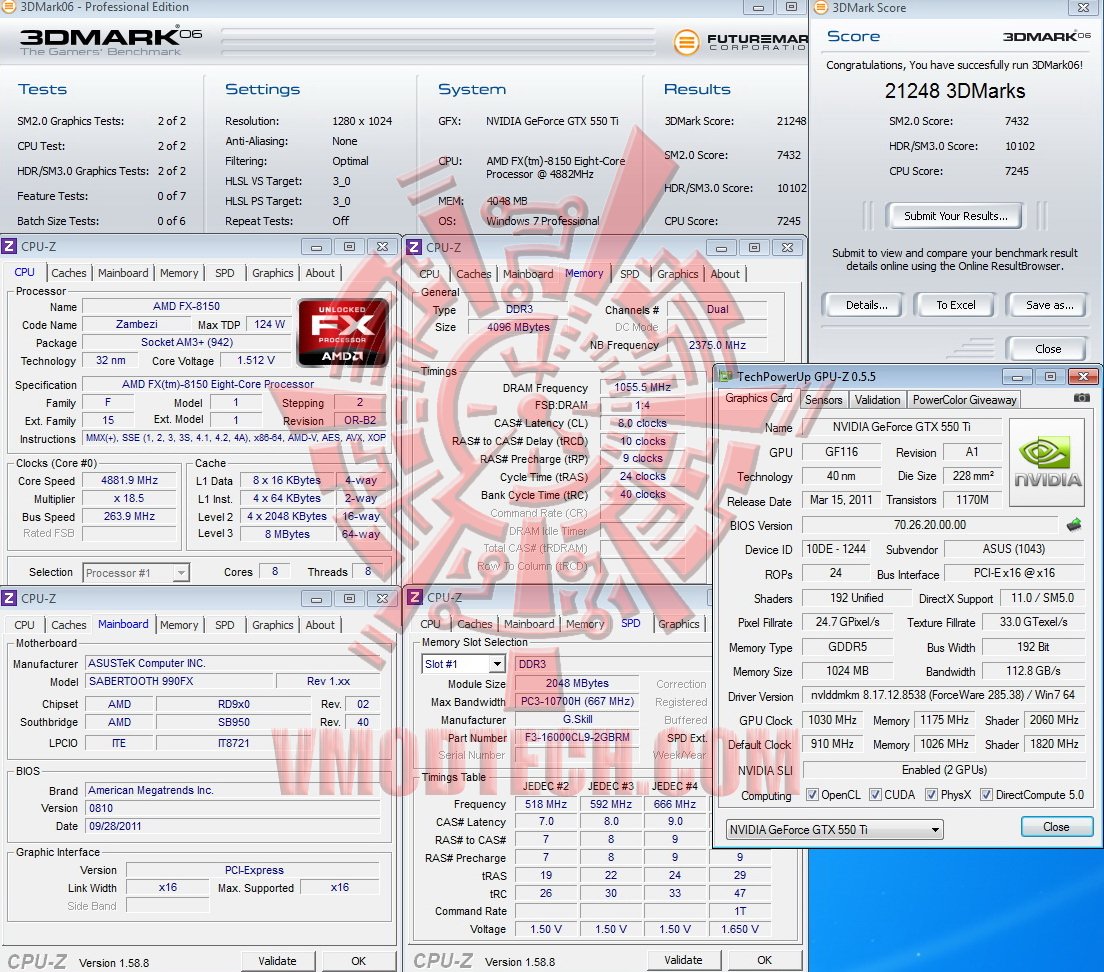Click the Max Bandwidth PC3-10700H field
Image resolution: width=1104 pixels, height=972 pixels.
[x=577, y=702]
